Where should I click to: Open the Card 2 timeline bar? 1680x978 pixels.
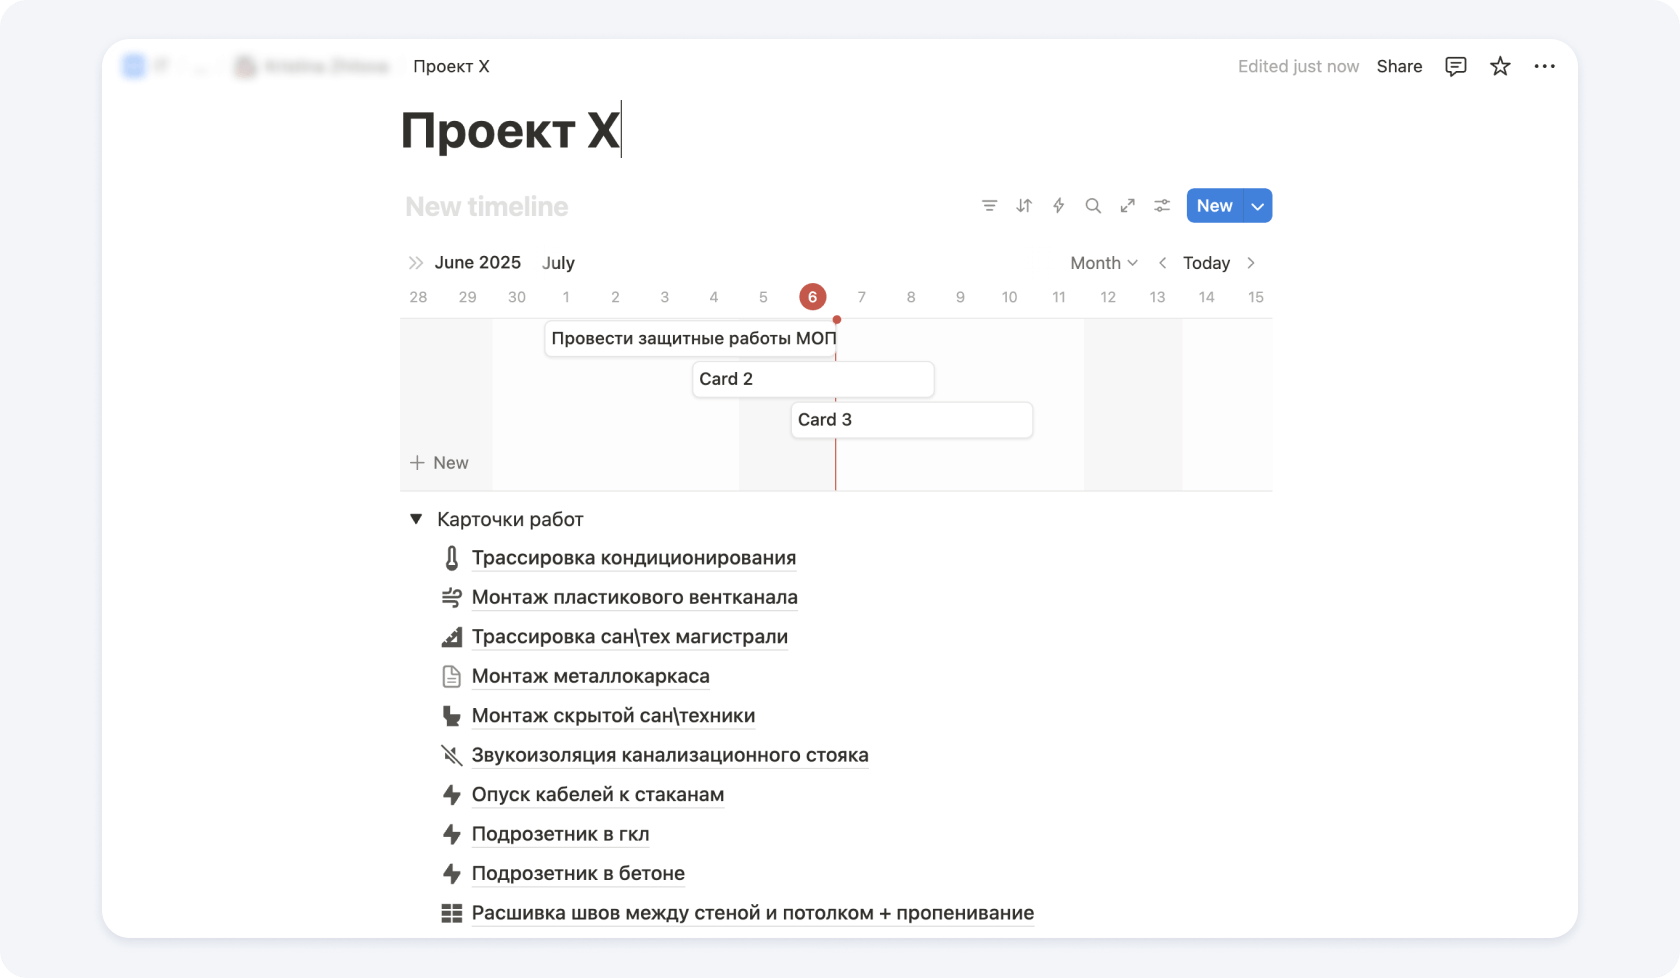click(812, 379)
